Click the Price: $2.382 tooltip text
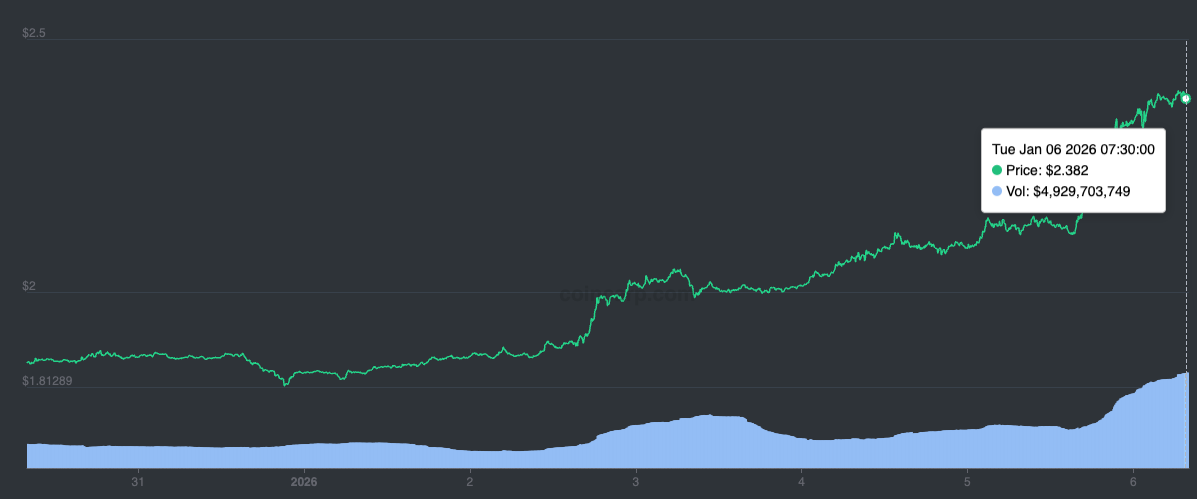1197x499 pixels. pos(1047,170)
